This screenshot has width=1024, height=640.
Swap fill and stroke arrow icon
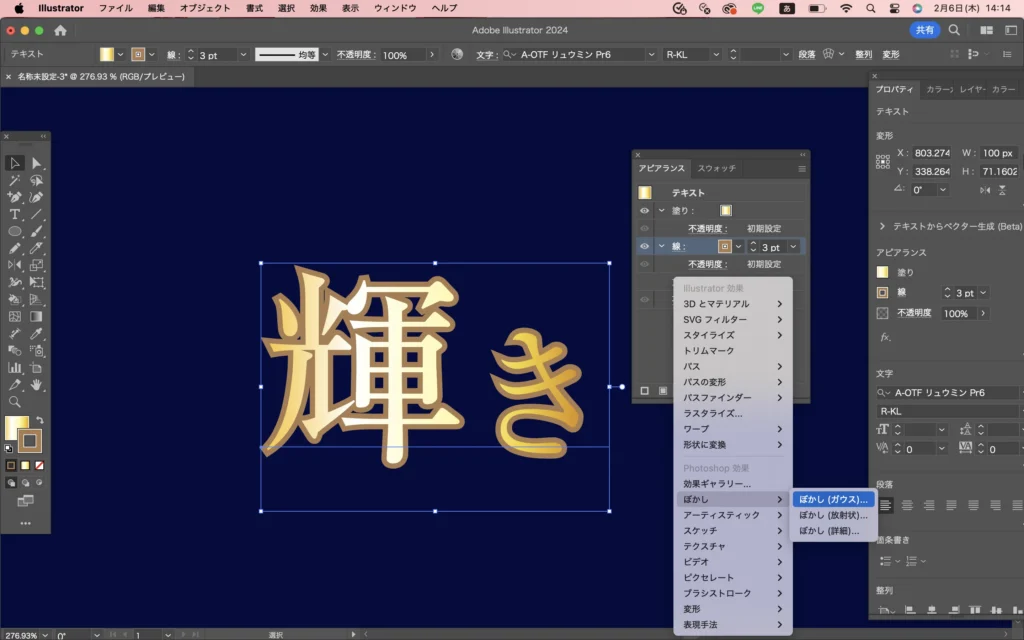click(x=41, y=421)
